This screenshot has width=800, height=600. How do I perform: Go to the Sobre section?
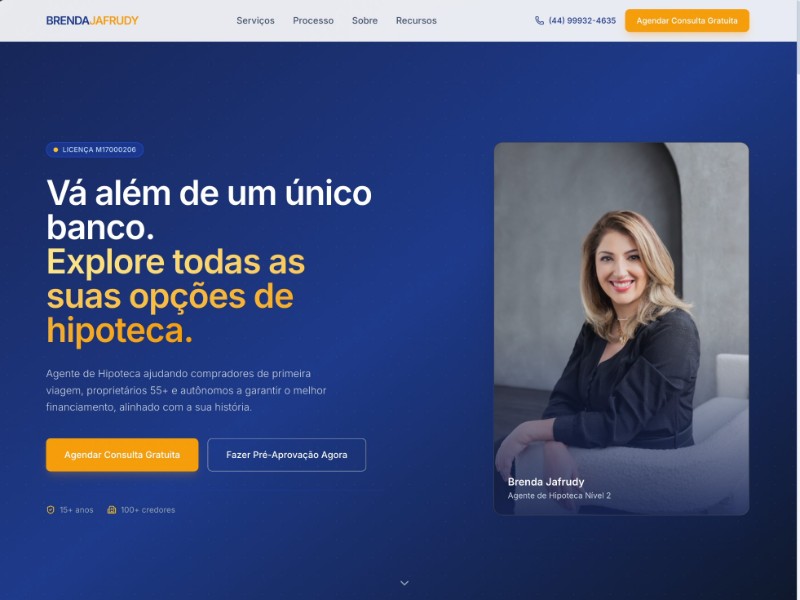(x=365, y=21)
